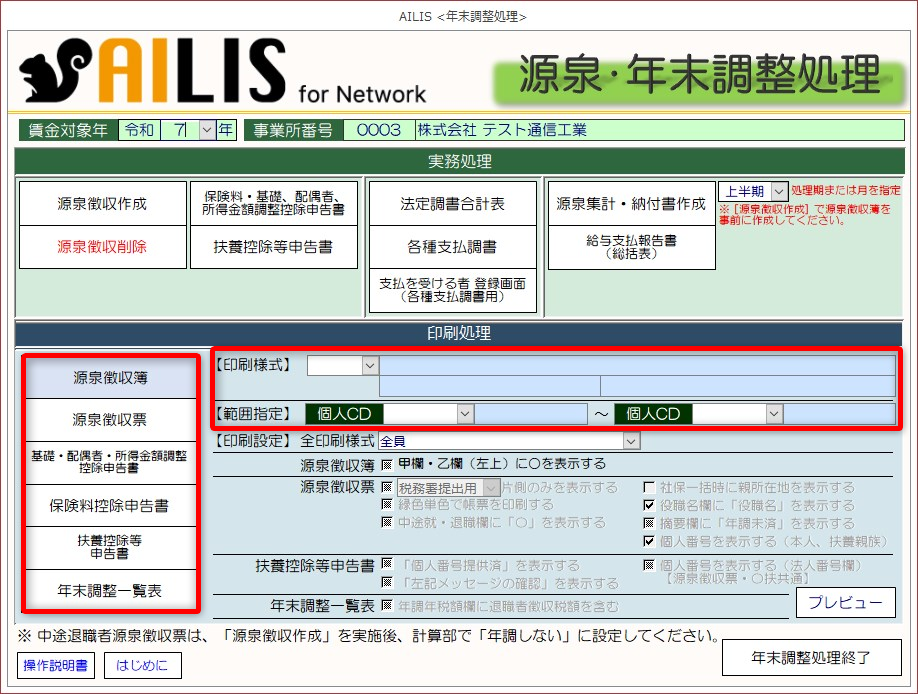Uncheck 役職名欄に「役職名」を表示する
Screen dimensions: 918x694
648,506
